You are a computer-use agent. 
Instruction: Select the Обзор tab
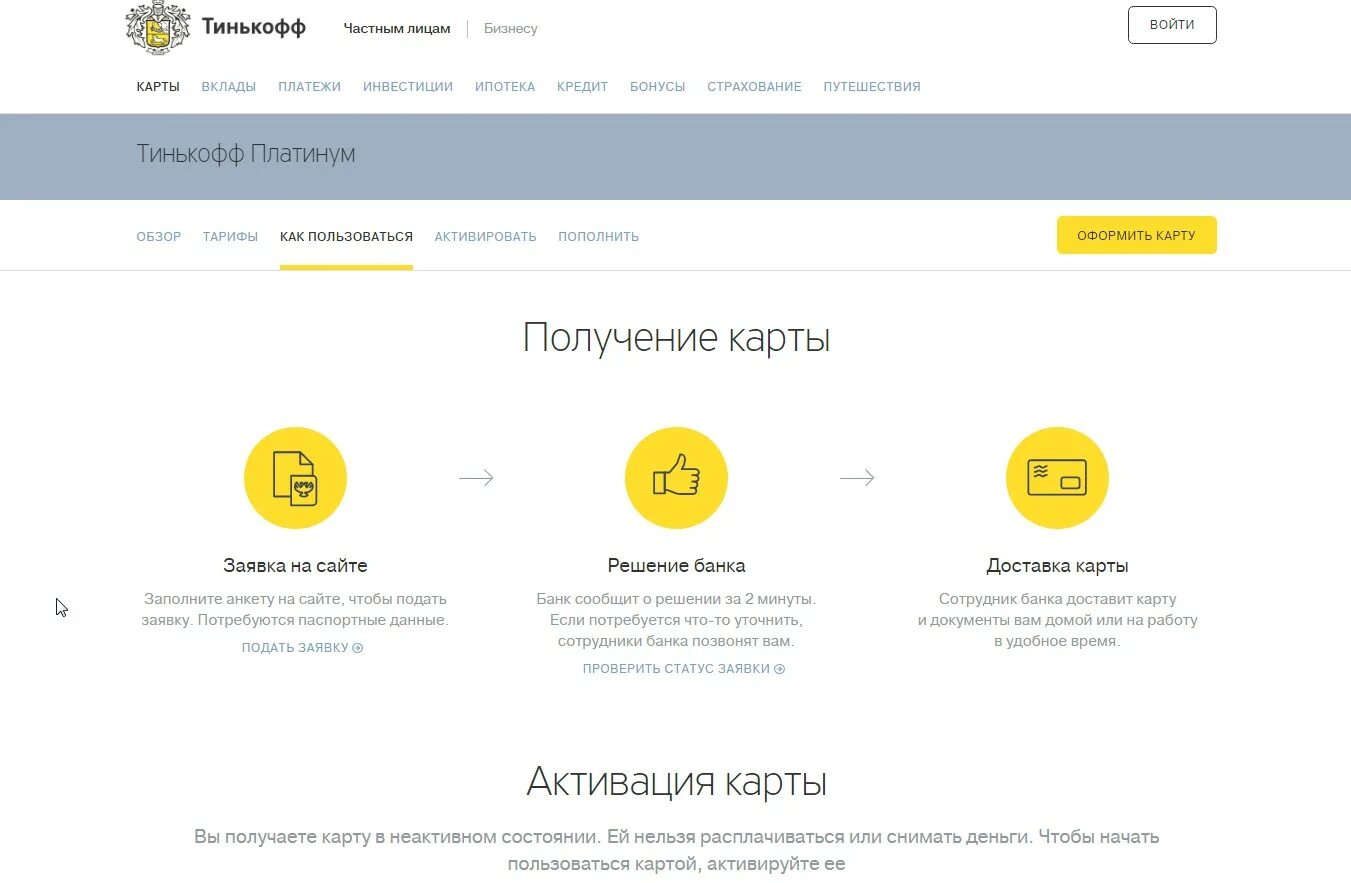[x=159, y=237]
